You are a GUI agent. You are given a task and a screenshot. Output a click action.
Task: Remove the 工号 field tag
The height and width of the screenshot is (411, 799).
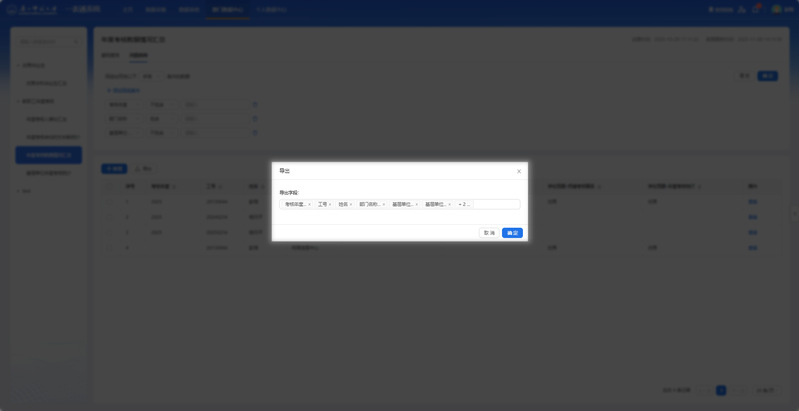[330, 204]
